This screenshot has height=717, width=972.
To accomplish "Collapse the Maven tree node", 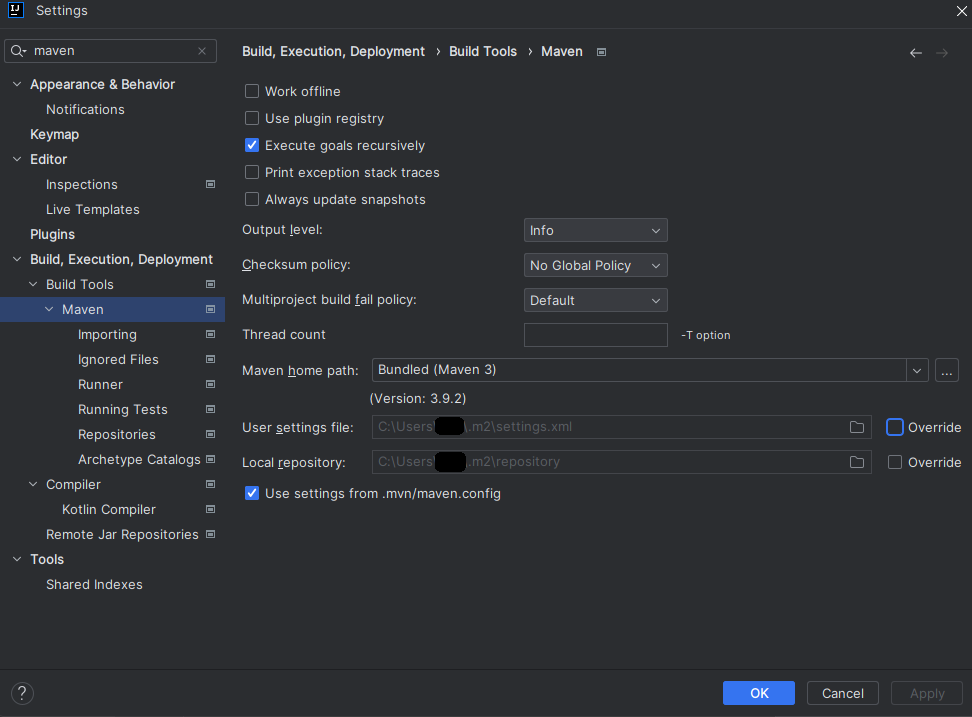I will coord(49,309).
